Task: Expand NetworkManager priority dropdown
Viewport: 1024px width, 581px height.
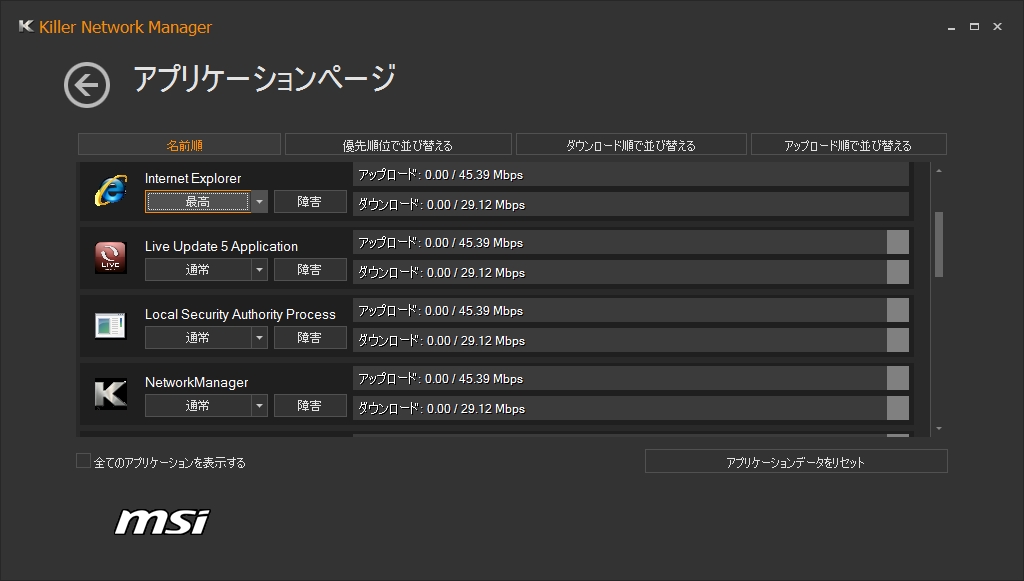Action: click(x=259, y=406)
